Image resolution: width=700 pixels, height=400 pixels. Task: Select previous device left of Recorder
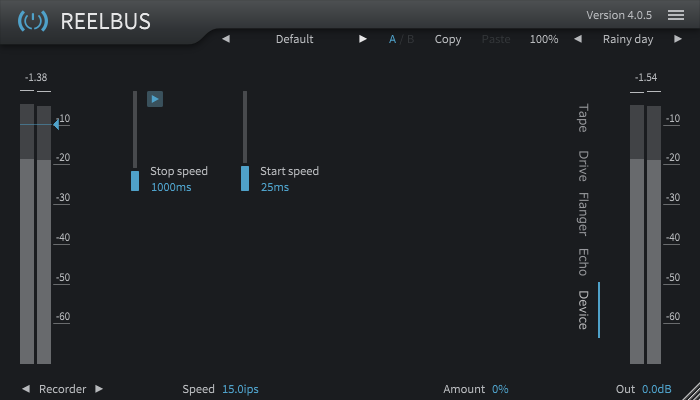click(x=26, y=389)
